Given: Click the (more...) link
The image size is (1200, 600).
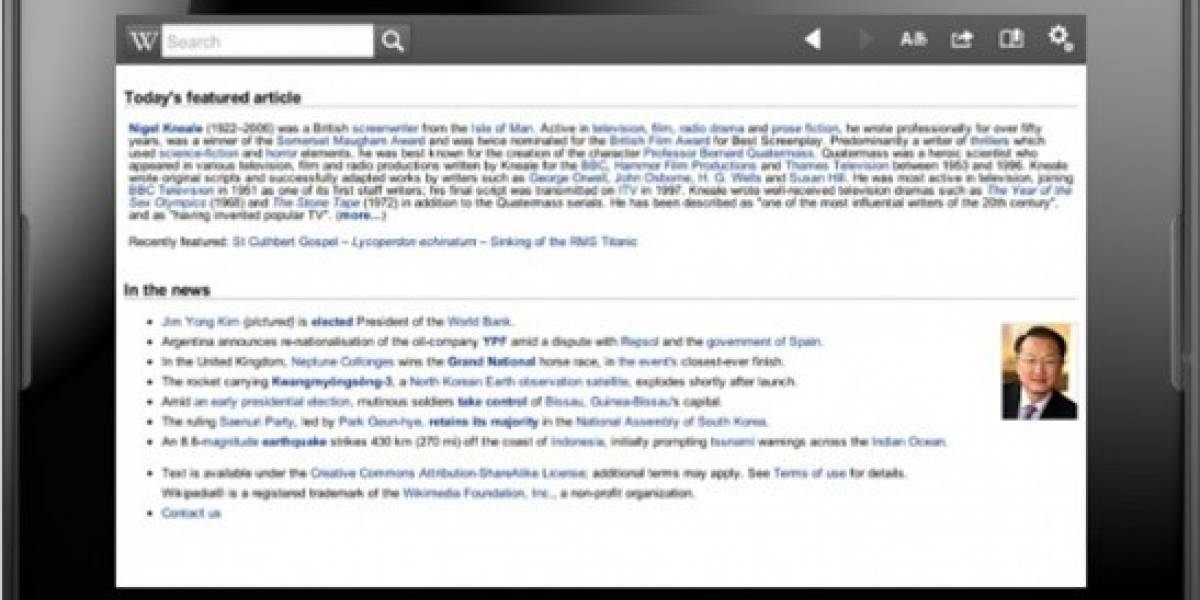Looking at the screenshot, I should 359,214.
